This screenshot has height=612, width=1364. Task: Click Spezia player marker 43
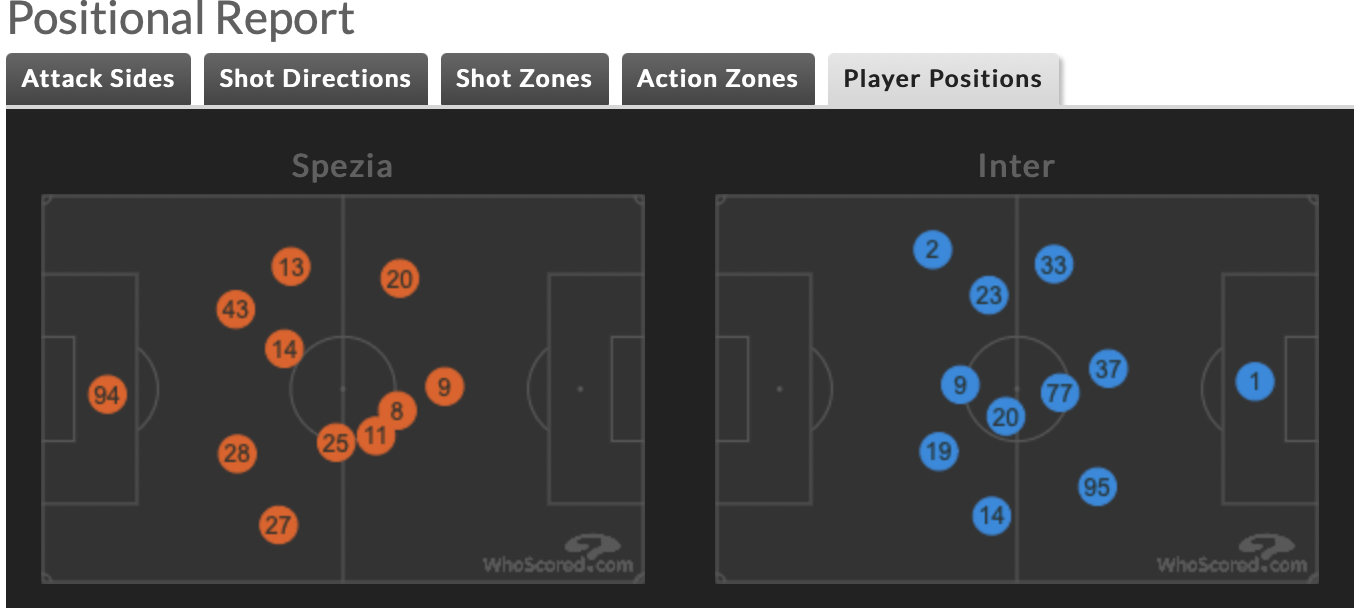pyautogui.click(x=236, y=309)
